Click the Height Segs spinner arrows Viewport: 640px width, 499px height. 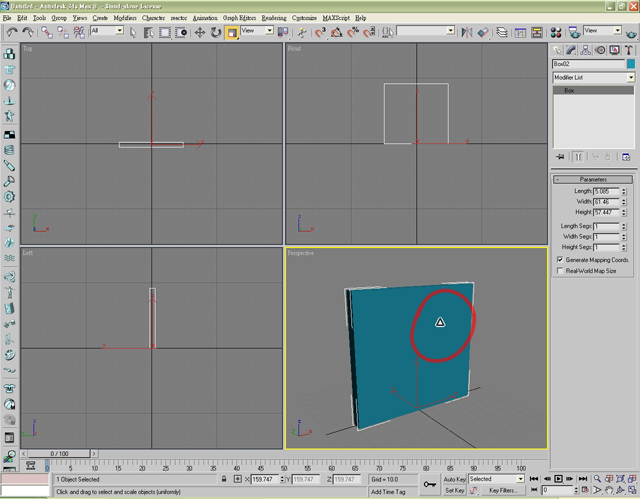pos(624,247)
